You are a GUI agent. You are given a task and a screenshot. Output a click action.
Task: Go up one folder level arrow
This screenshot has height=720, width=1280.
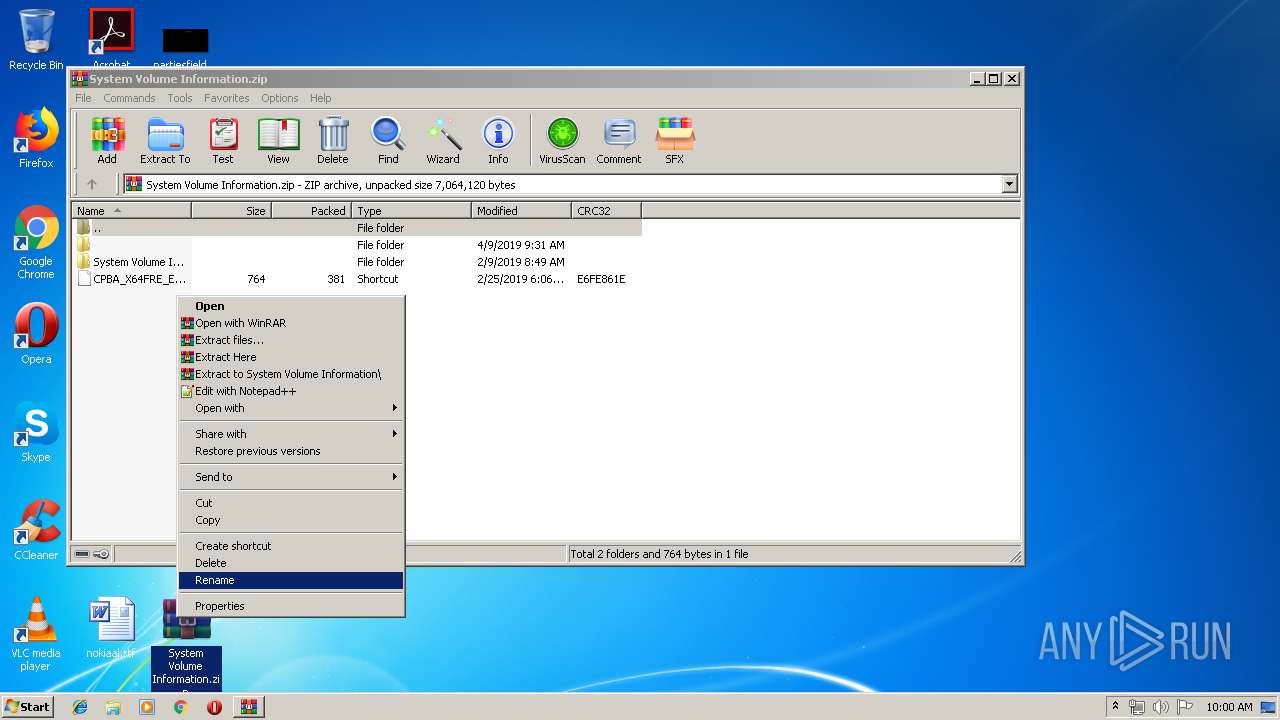[92, 184]
